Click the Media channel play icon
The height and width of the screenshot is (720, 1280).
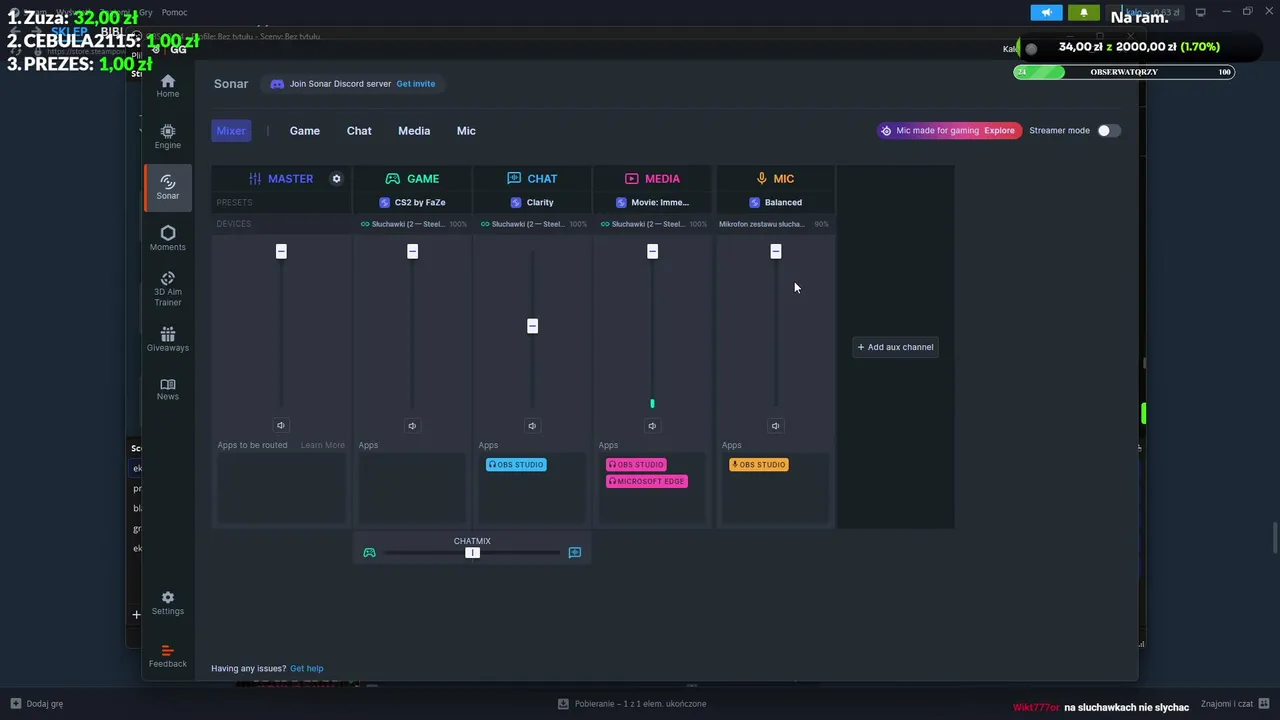pos(632,179)
